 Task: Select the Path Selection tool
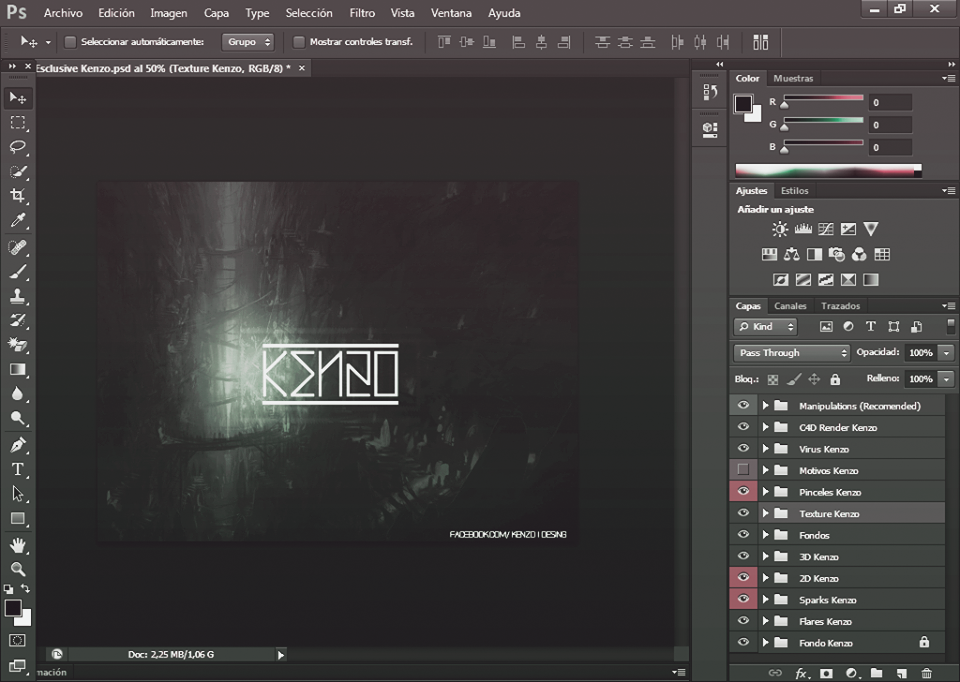[x=18, y=494]
